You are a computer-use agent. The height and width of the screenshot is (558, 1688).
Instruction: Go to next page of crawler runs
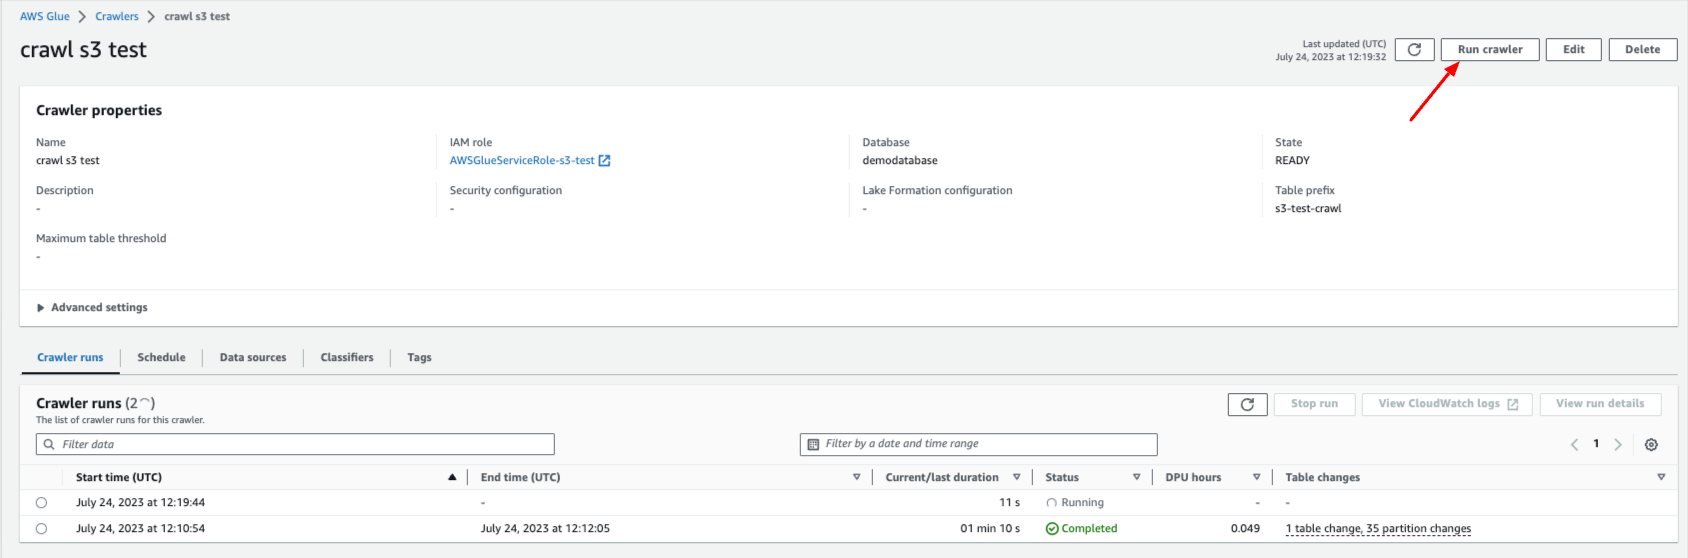tap(1618, 445)
